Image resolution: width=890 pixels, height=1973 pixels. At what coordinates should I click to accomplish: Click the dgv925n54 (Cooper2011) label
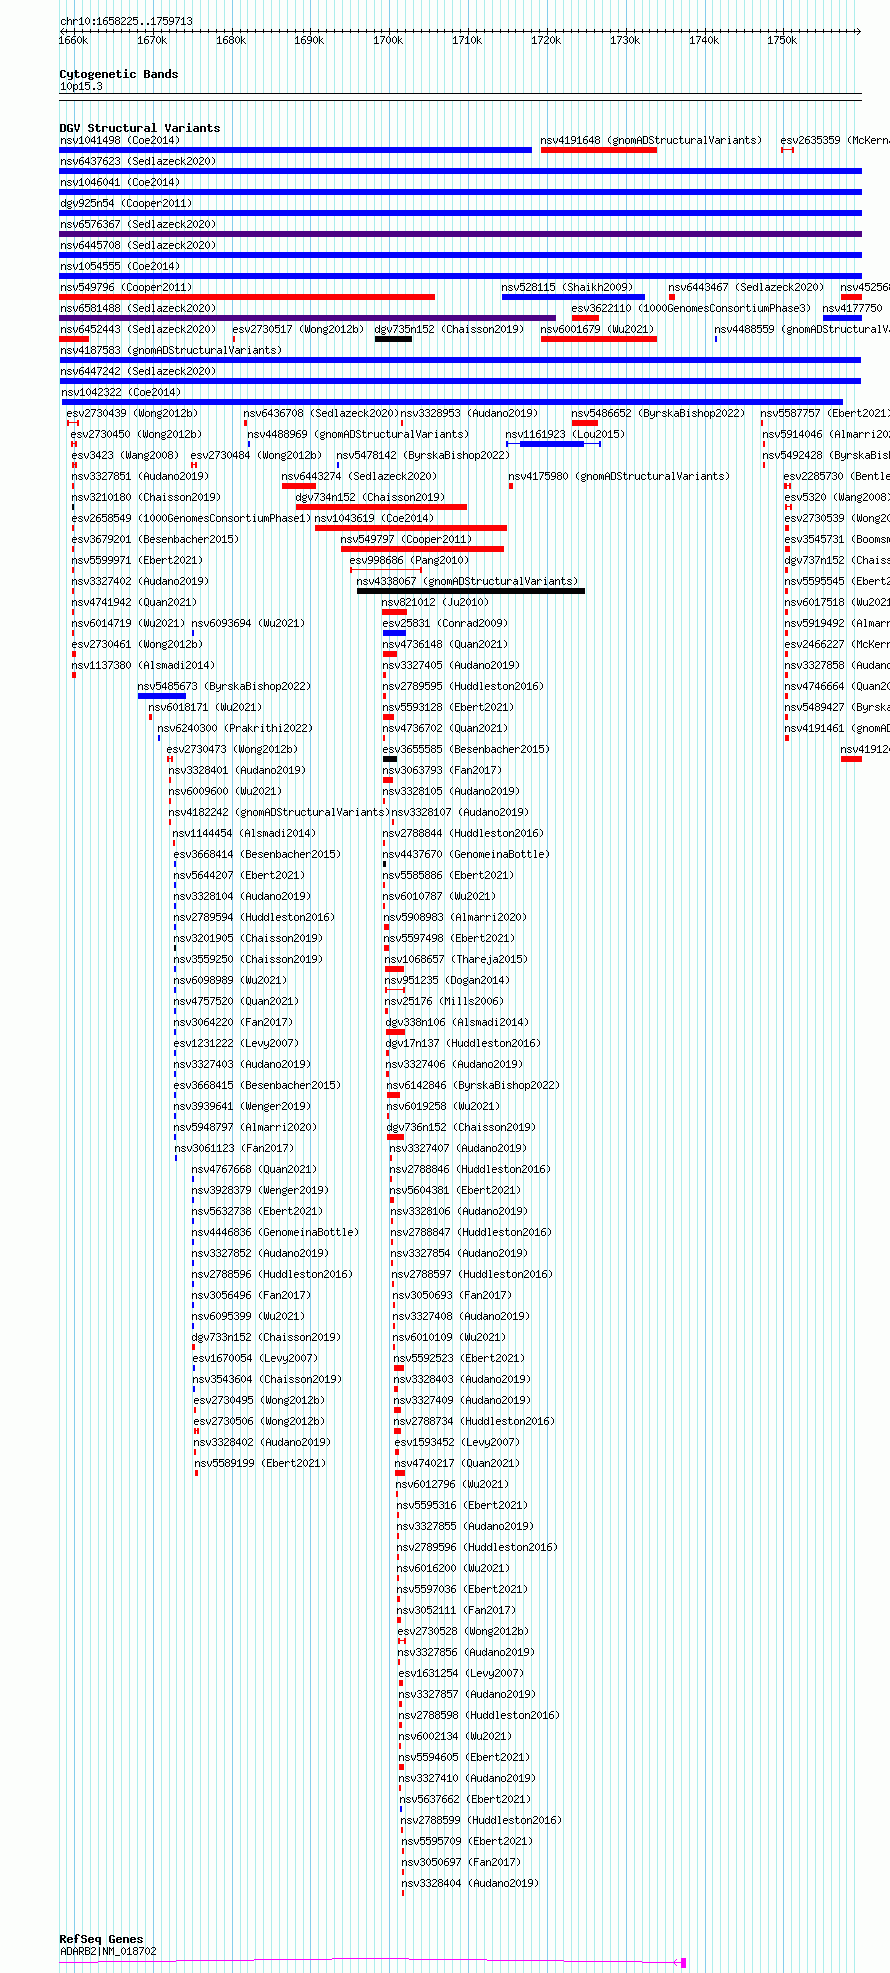pos(125,203)
